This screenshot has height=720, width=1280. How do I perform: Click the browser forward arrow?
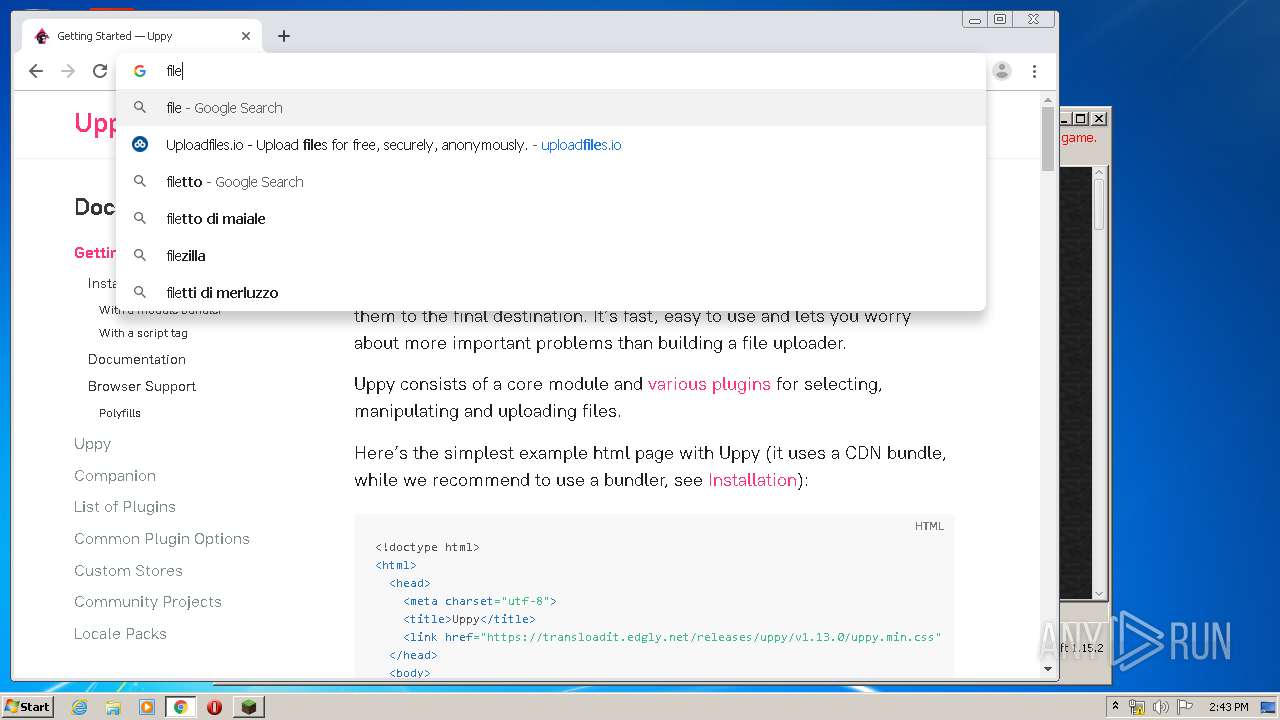coord(68,71)
